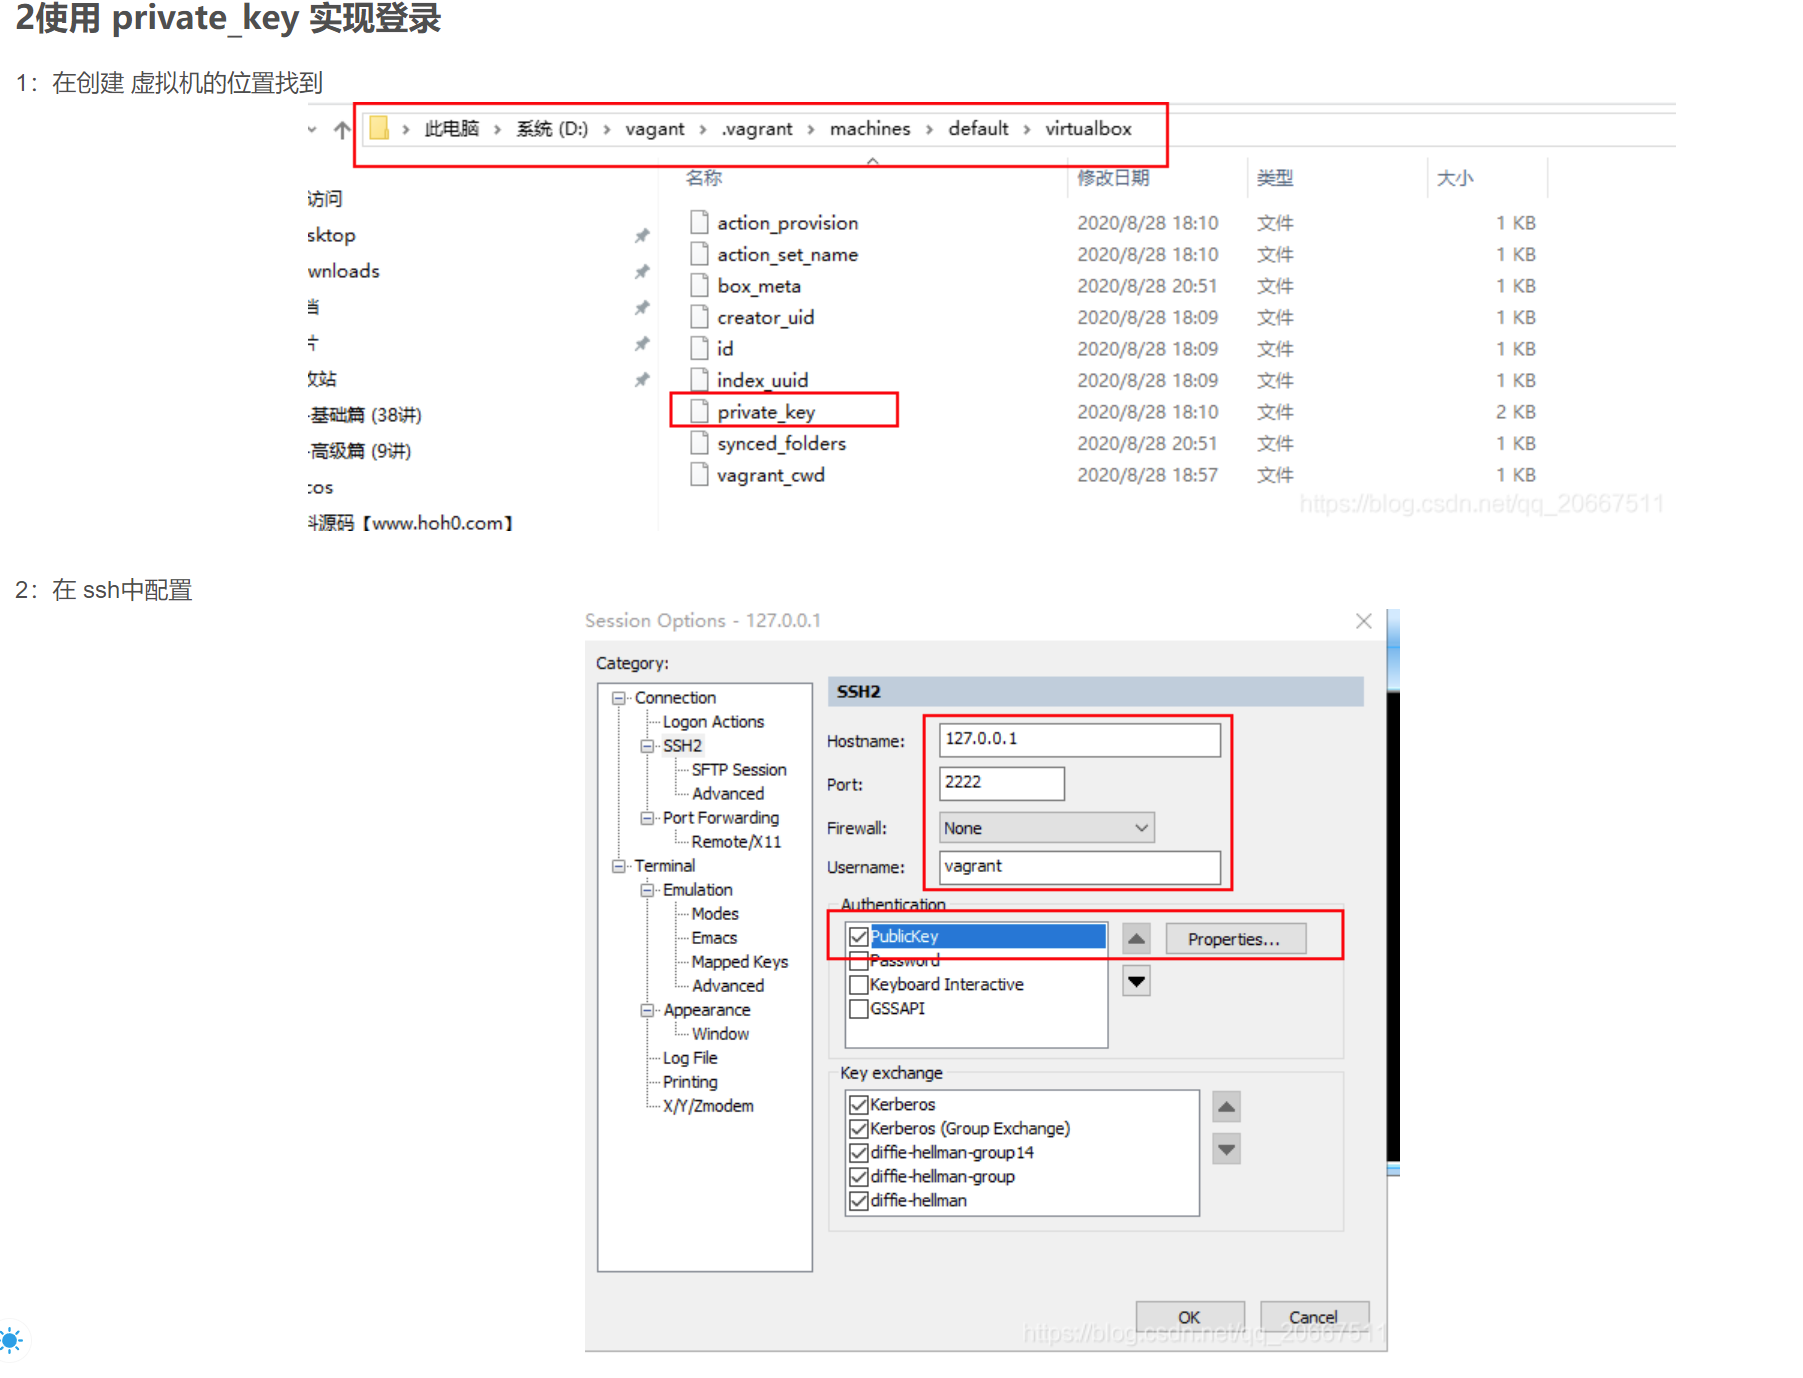The height and width of the screenshot is (1378, 1803).
Task: Click the folder icon in address bar
Action: tap(379, 129)
